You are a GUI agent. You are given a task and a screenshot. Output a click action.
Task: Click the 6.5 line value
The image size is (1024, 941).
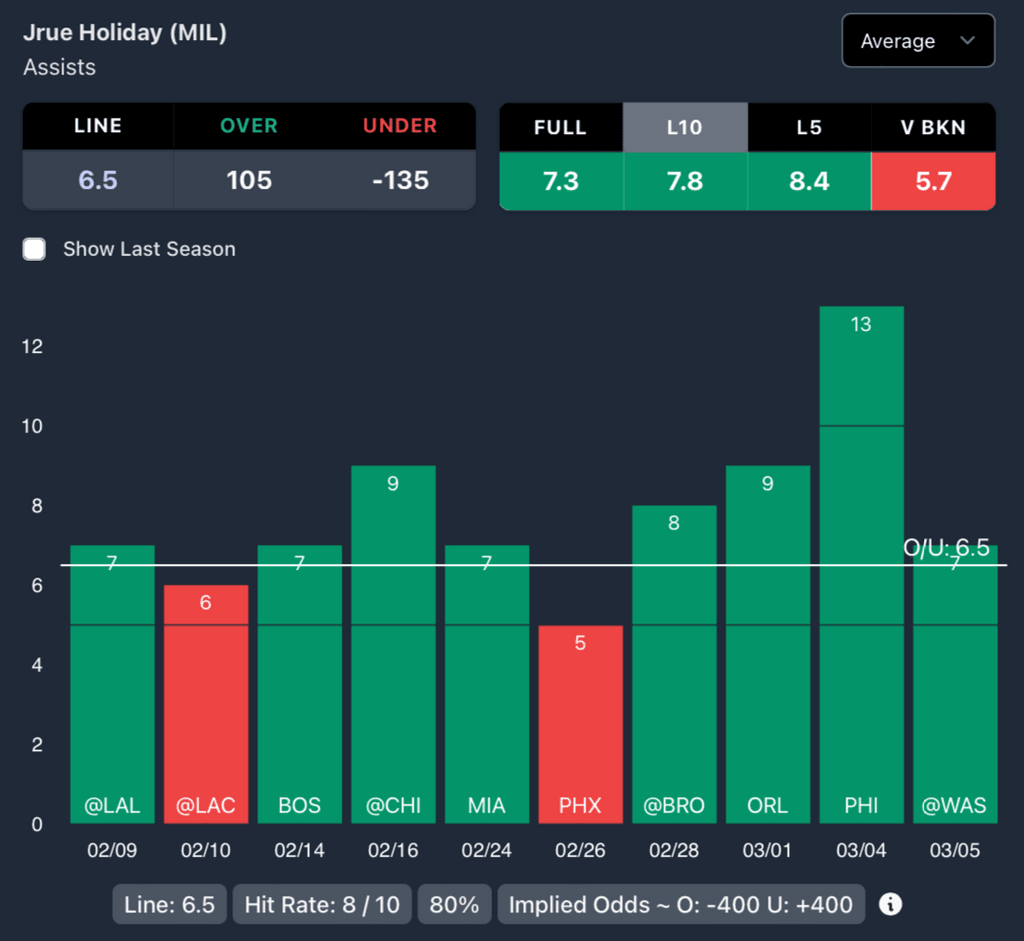(x=98, y=180)
